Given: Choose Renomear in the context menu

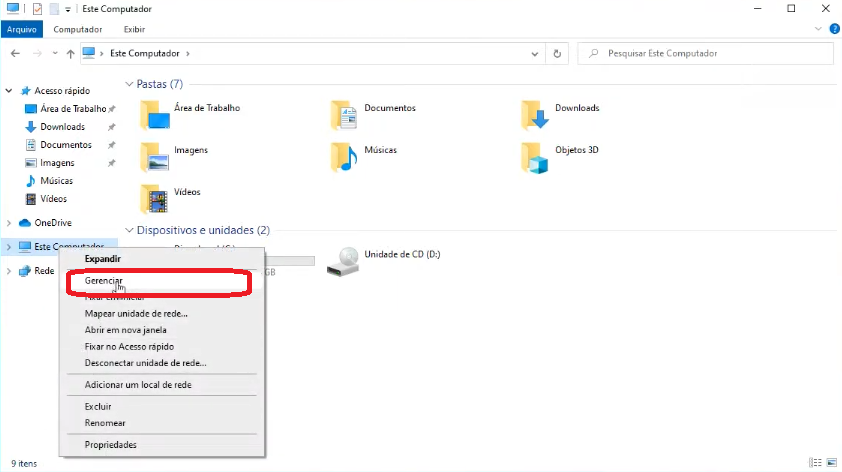Looking at the screenshot, I should [x=162, y=423].
